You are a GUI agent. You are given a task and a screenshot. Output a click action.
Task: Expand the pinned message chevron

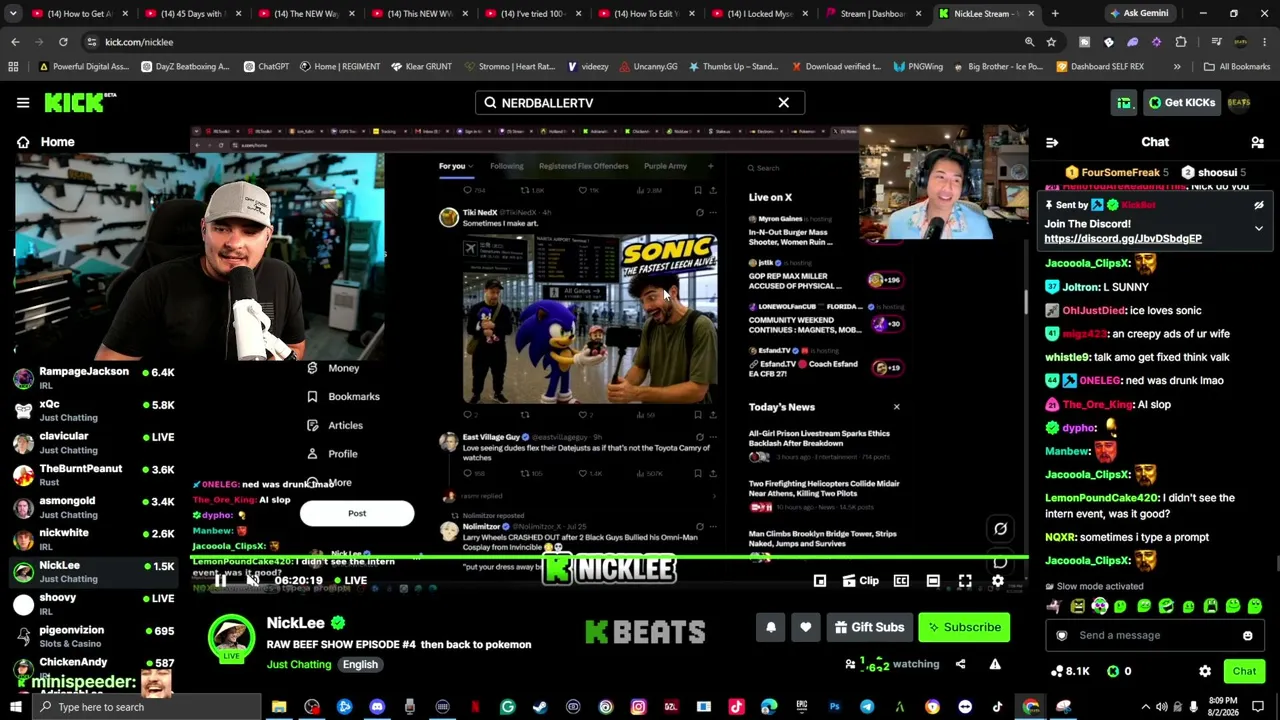(1259, 229)
